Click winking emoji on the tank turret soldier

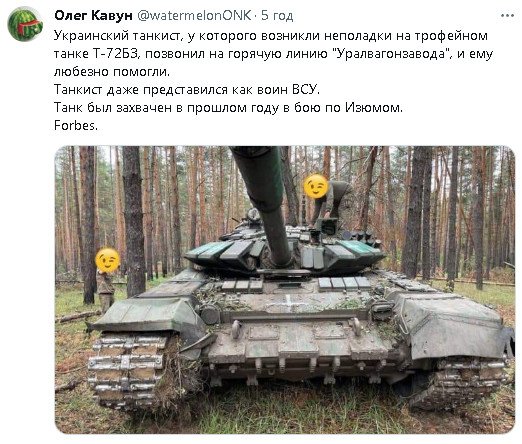point(315,186)
